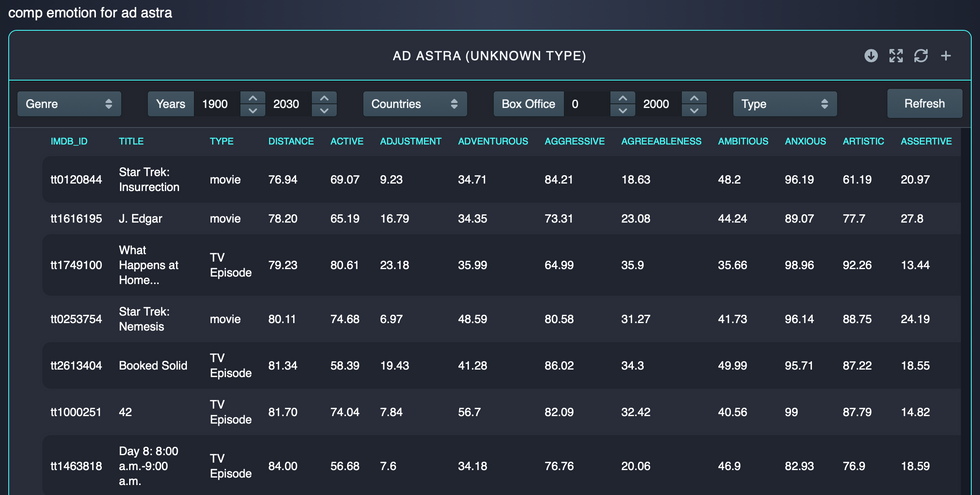Sort by ADVENTUROUS column header
The width and height of the screenshot is (980, 495).
(x=493, y=141)
